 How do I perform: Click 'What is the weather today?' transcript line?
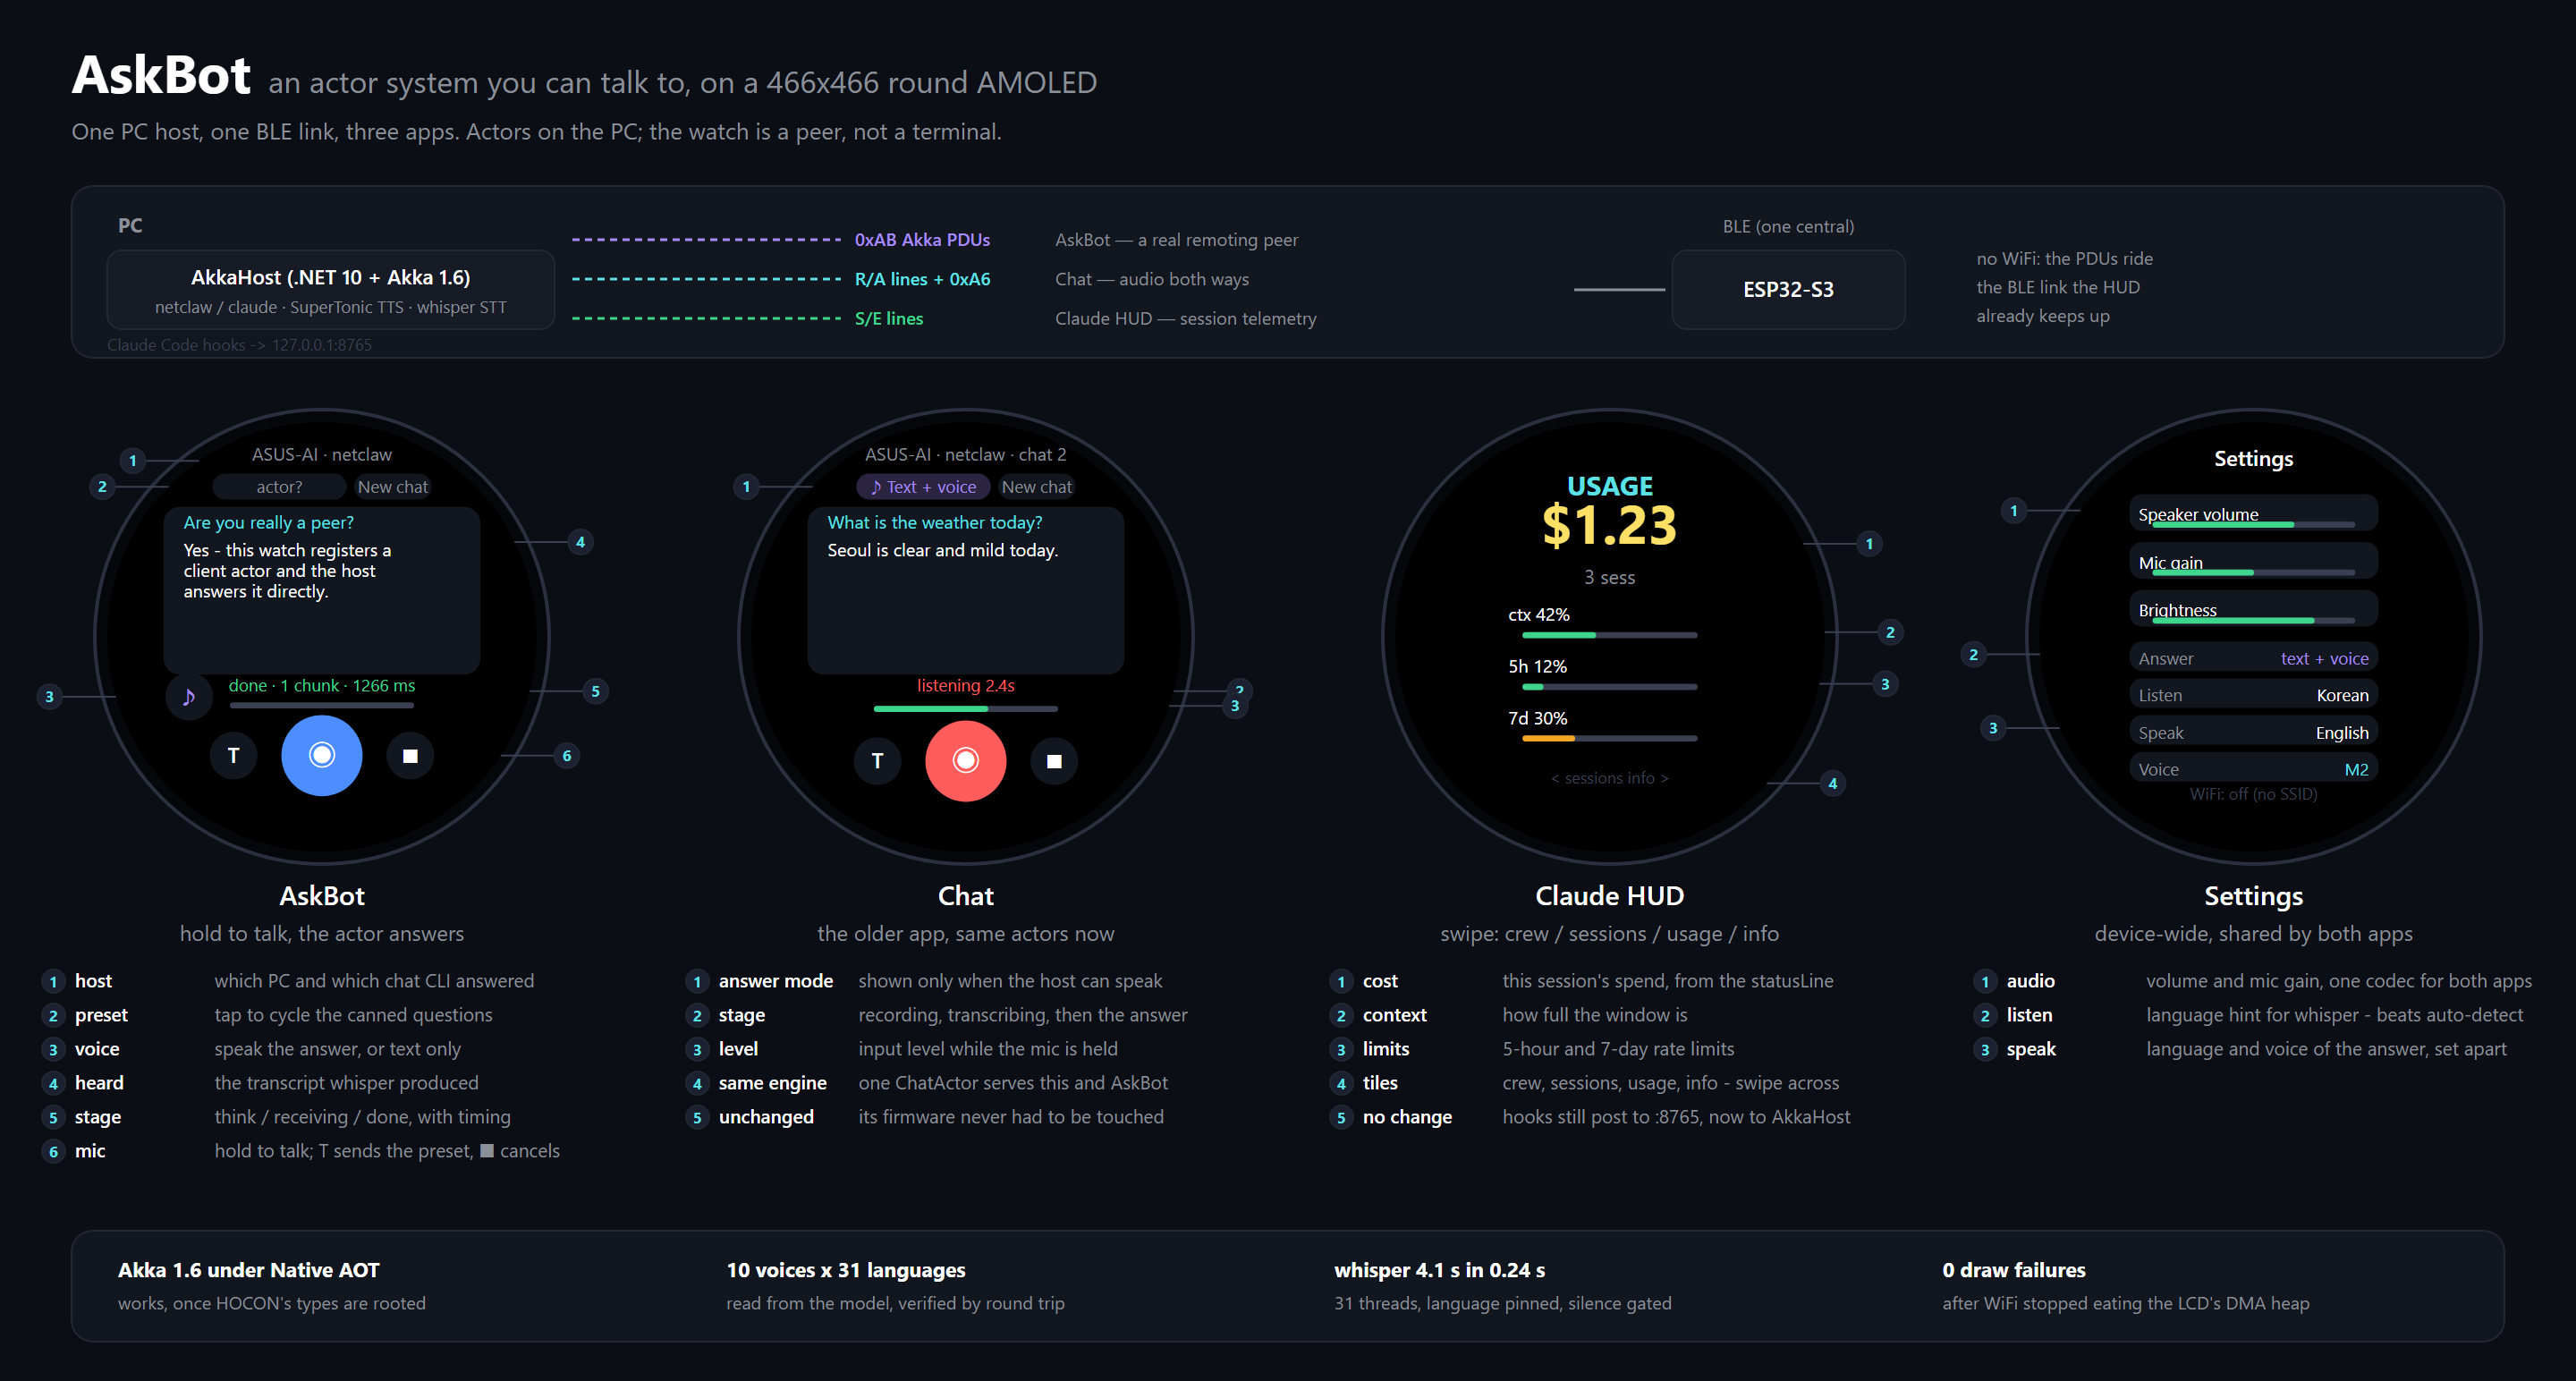(934, 522)
